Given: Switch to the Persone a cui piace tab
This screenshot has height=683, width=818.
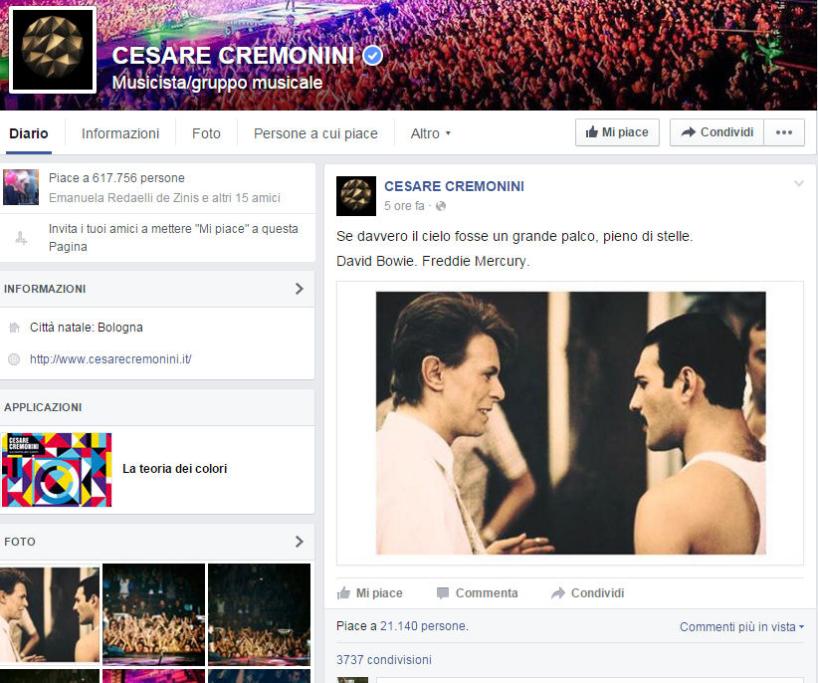Looking at the screenshot, I should click(x=316, y=134).
